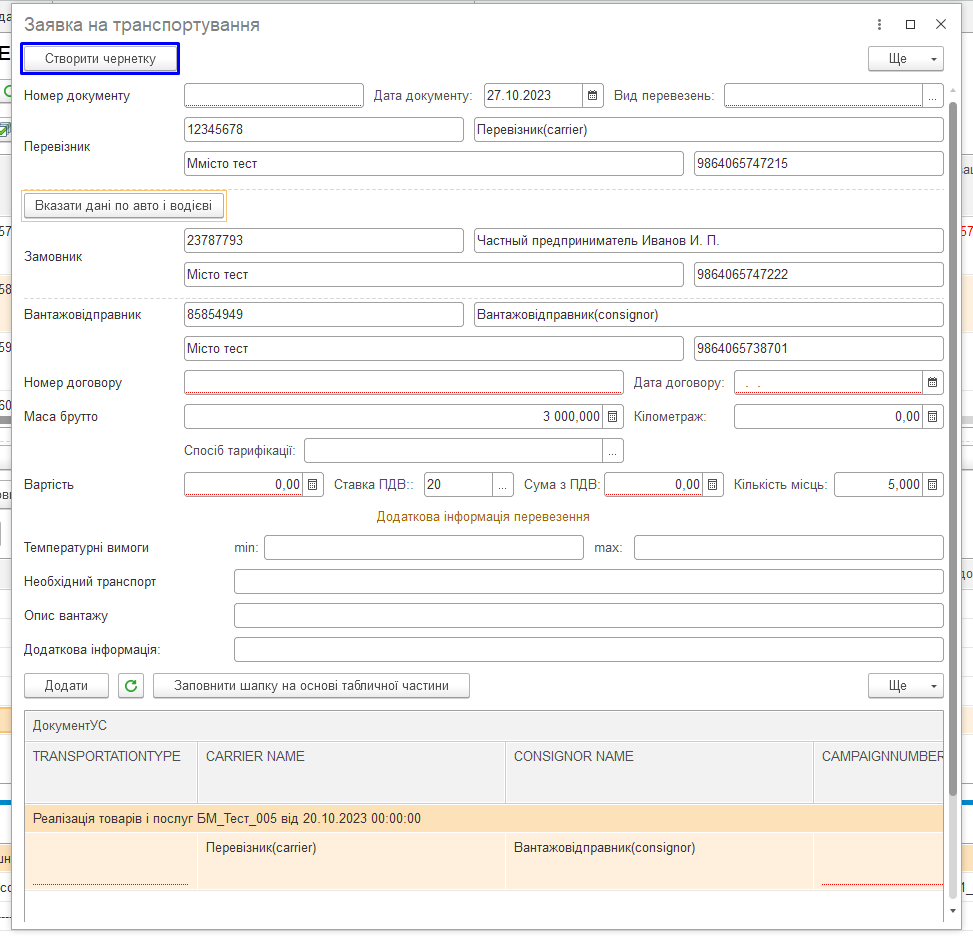973x940 pixels.
Task: Open selection for Вид перевезень field
Action: (x=932, y=96)
